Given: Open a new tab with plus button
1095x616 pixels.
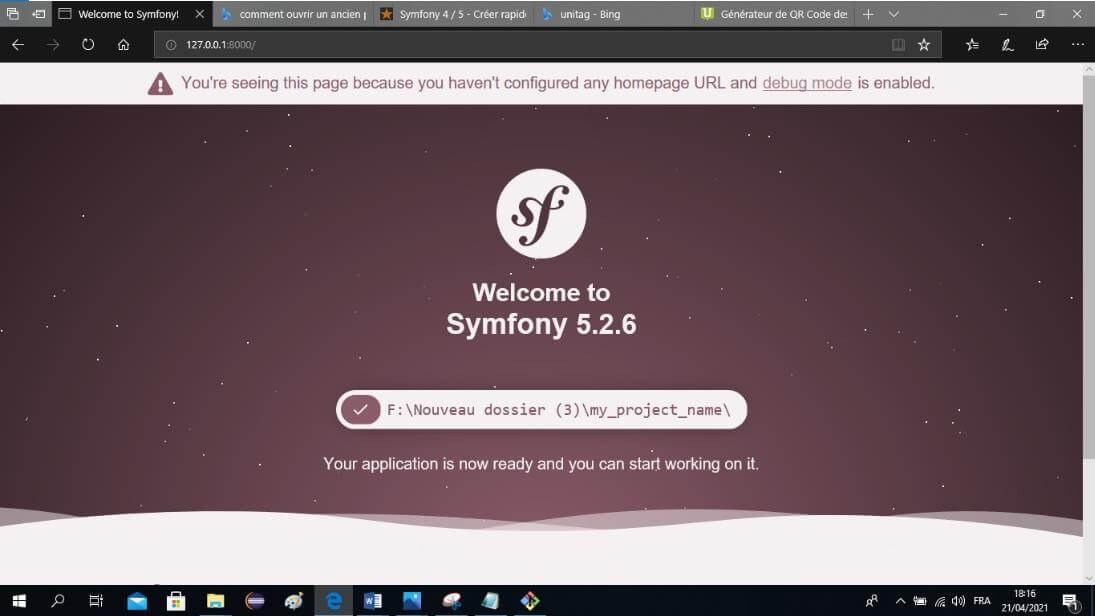Looking at the screenshot, I should [868, 14].
